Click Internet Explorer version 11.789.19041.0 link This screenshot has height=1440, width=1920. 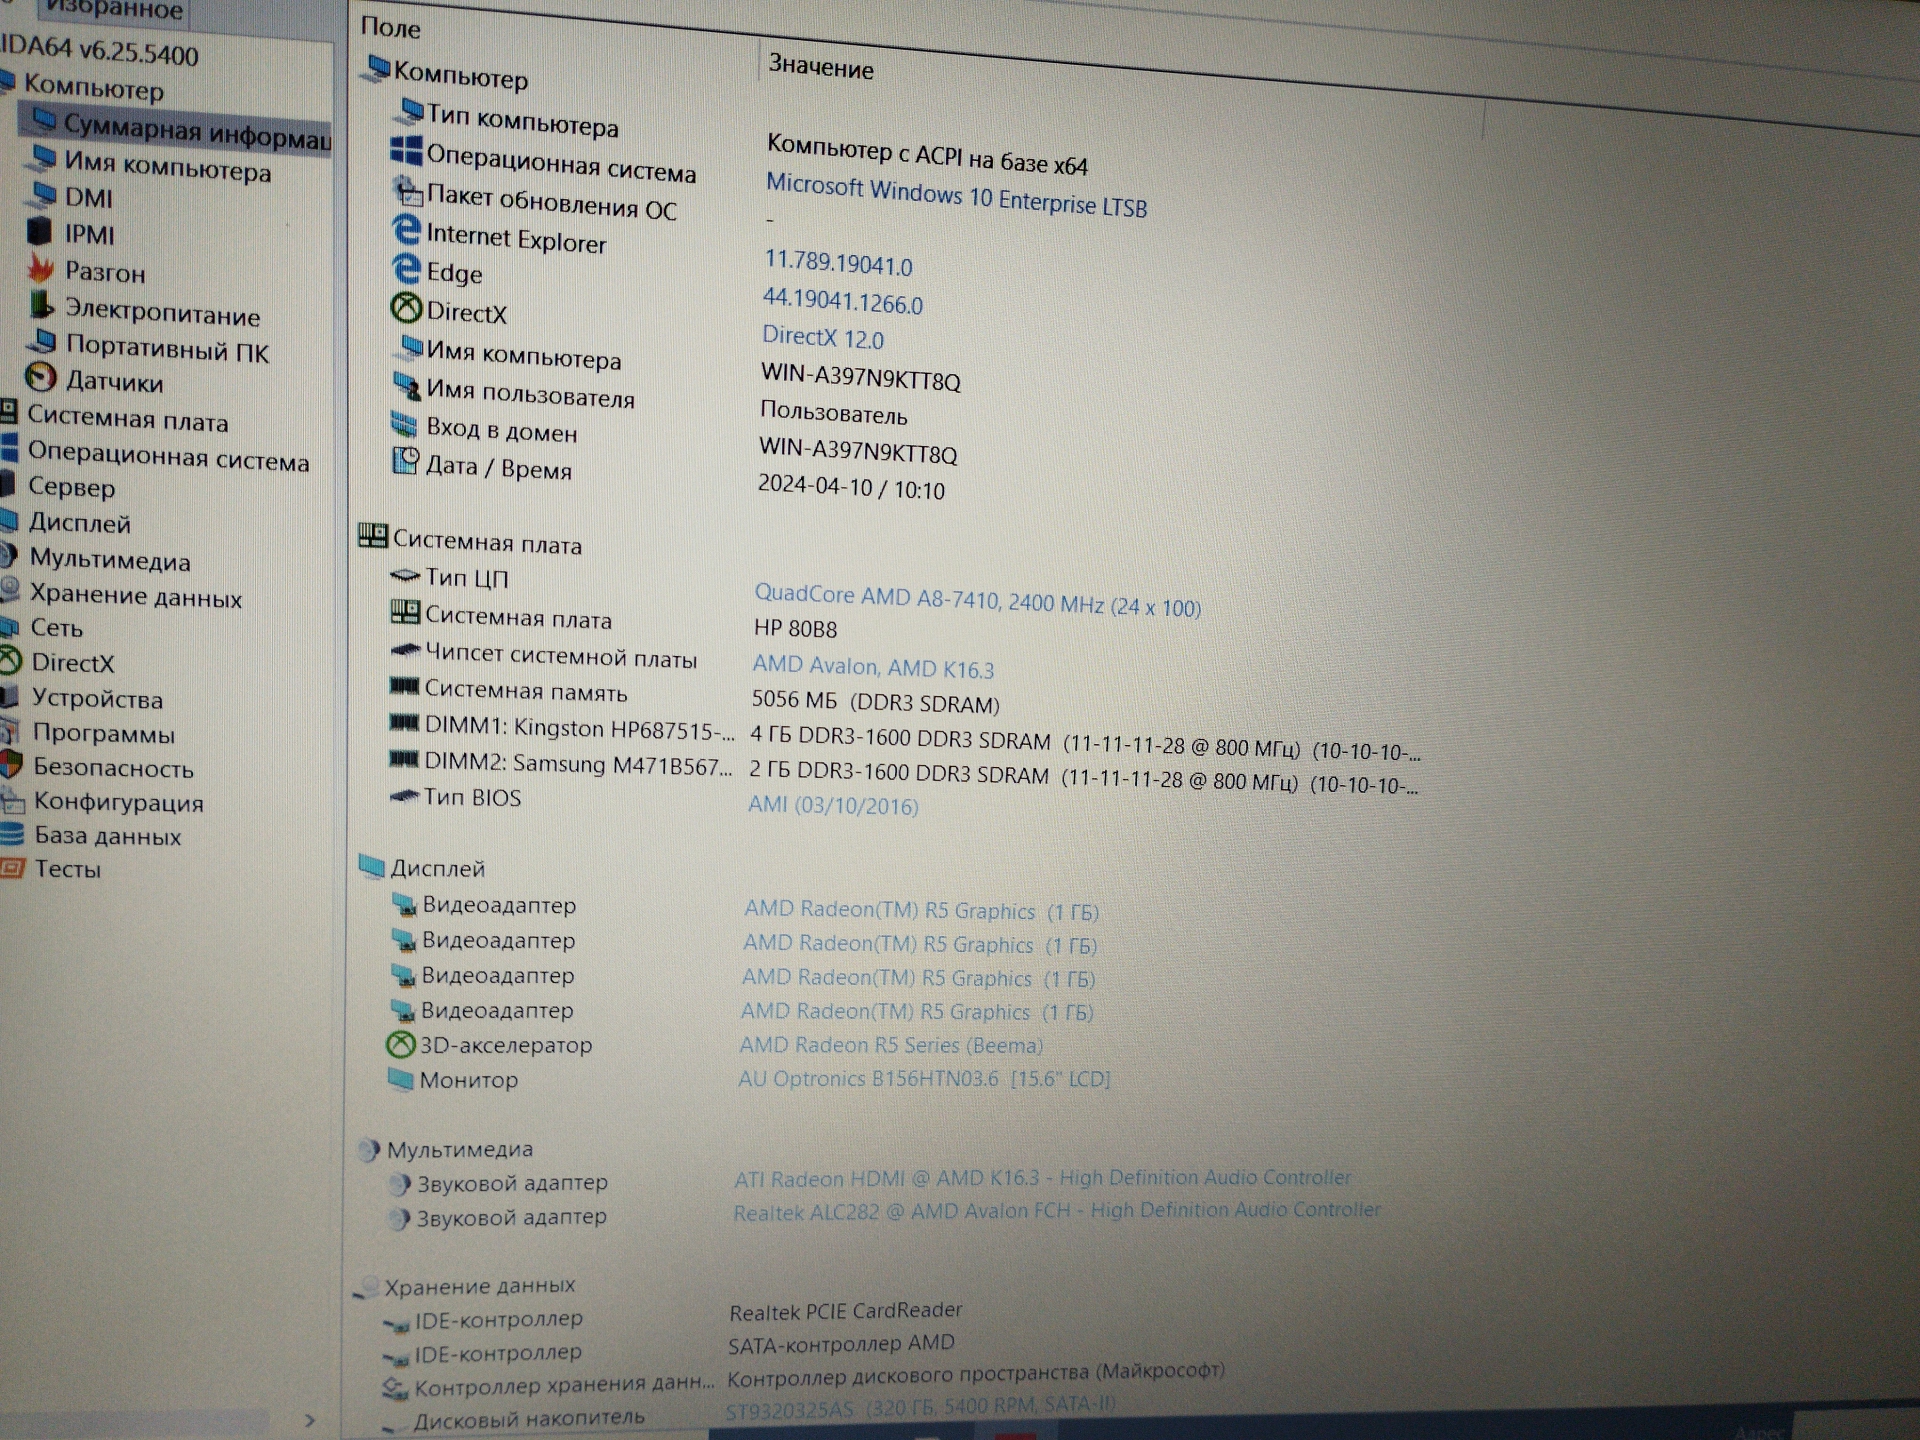tap(838, 263)
